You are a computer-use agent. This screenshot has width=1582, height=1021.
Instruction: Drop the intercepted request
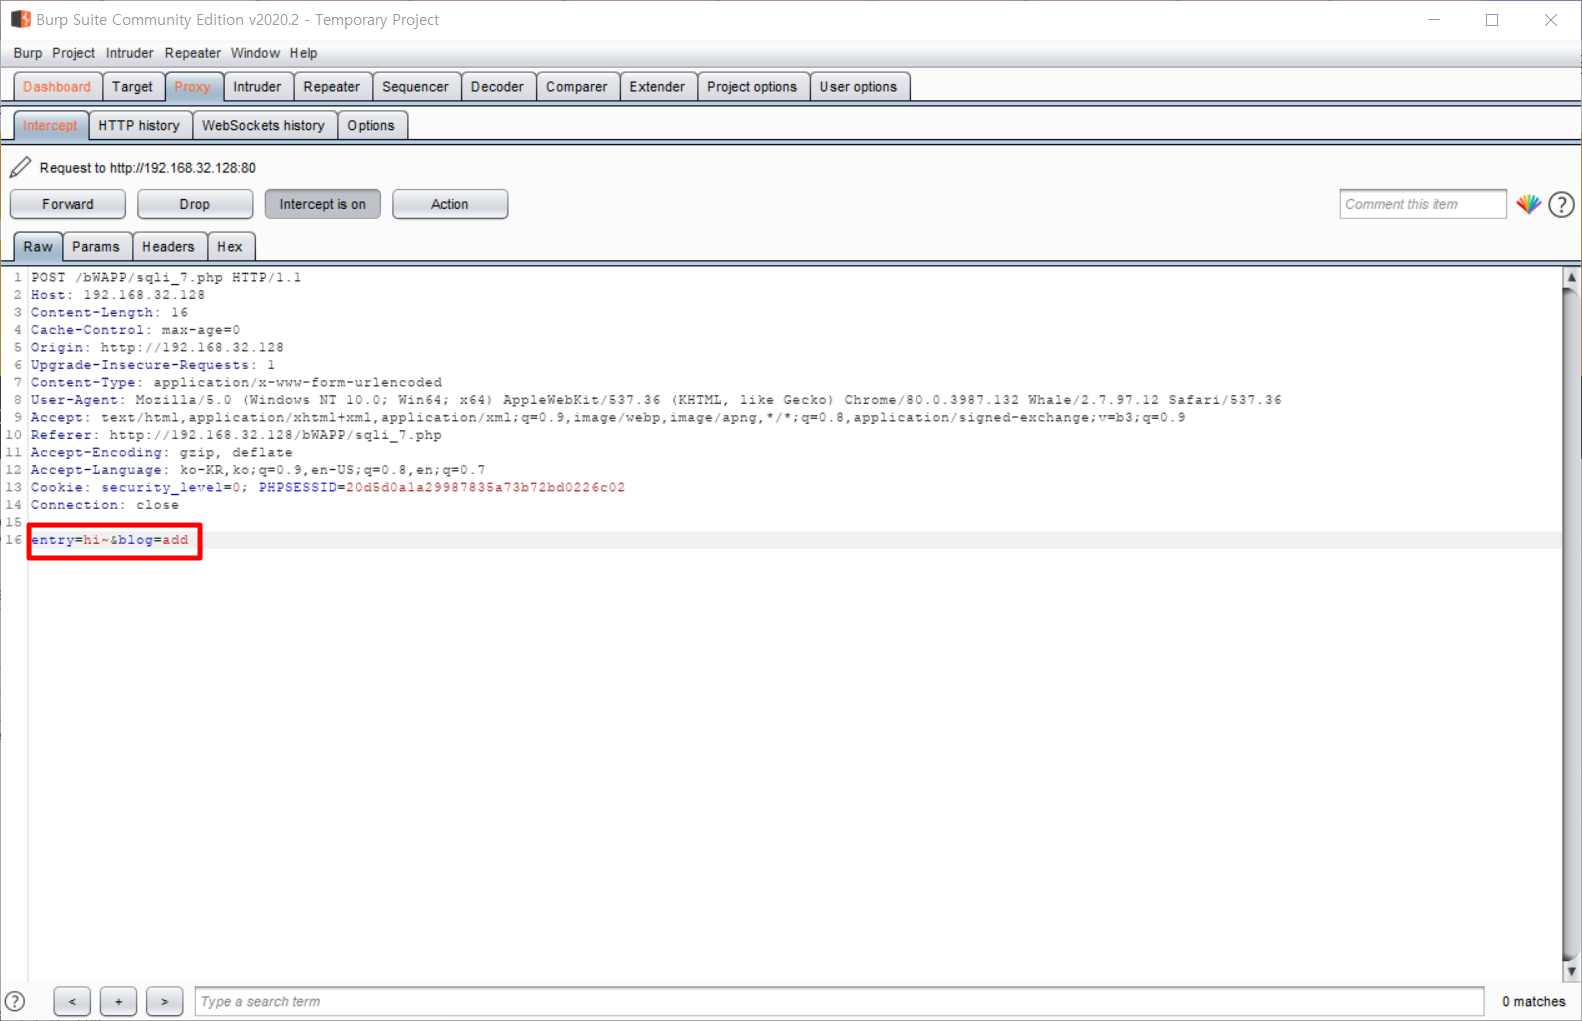pyautogui.click(x=195, y=204)
